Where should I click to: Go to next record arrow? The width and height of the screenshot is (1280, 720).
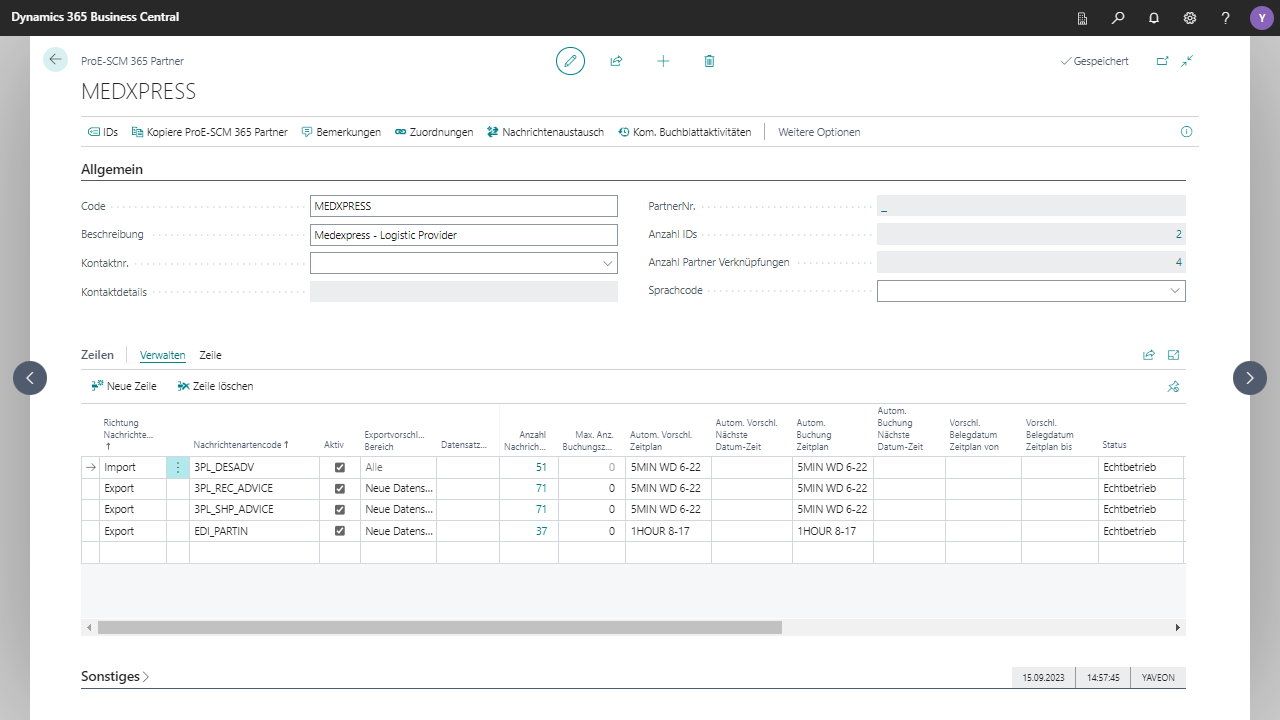[x=1250, y=378]
